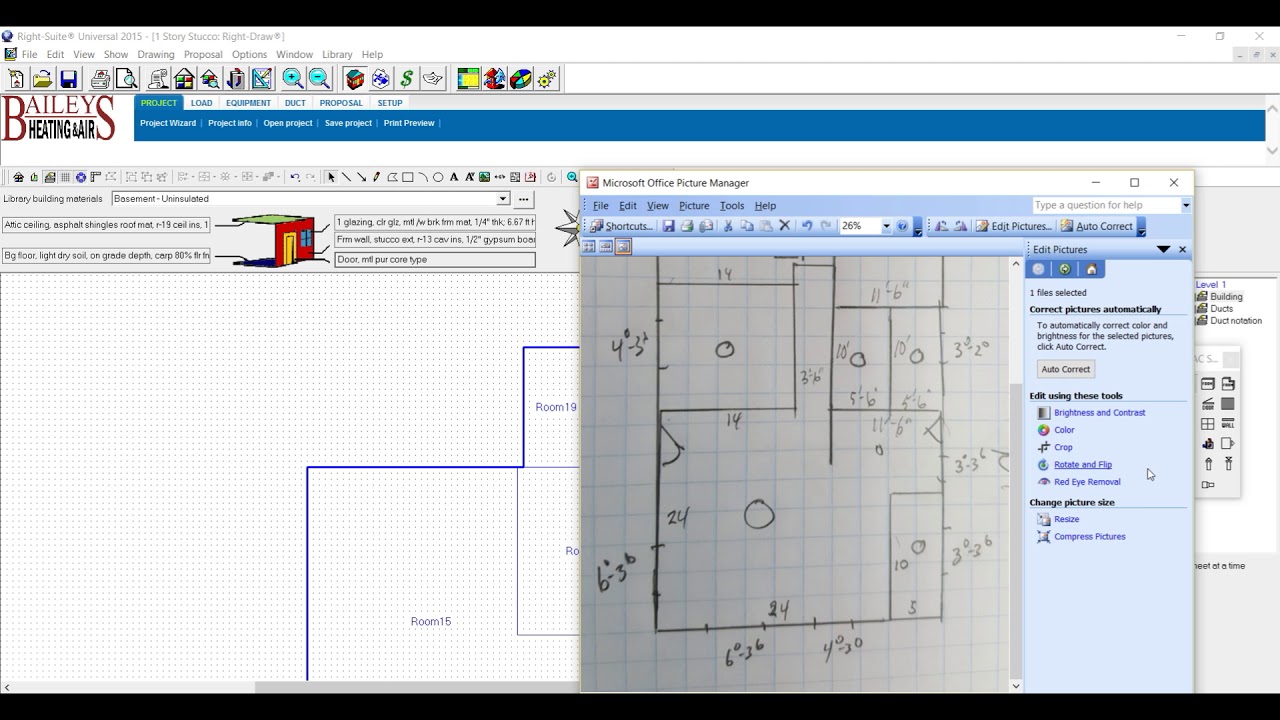
Task: Open the File menu in Right-Suite
Action: (30, 54)
